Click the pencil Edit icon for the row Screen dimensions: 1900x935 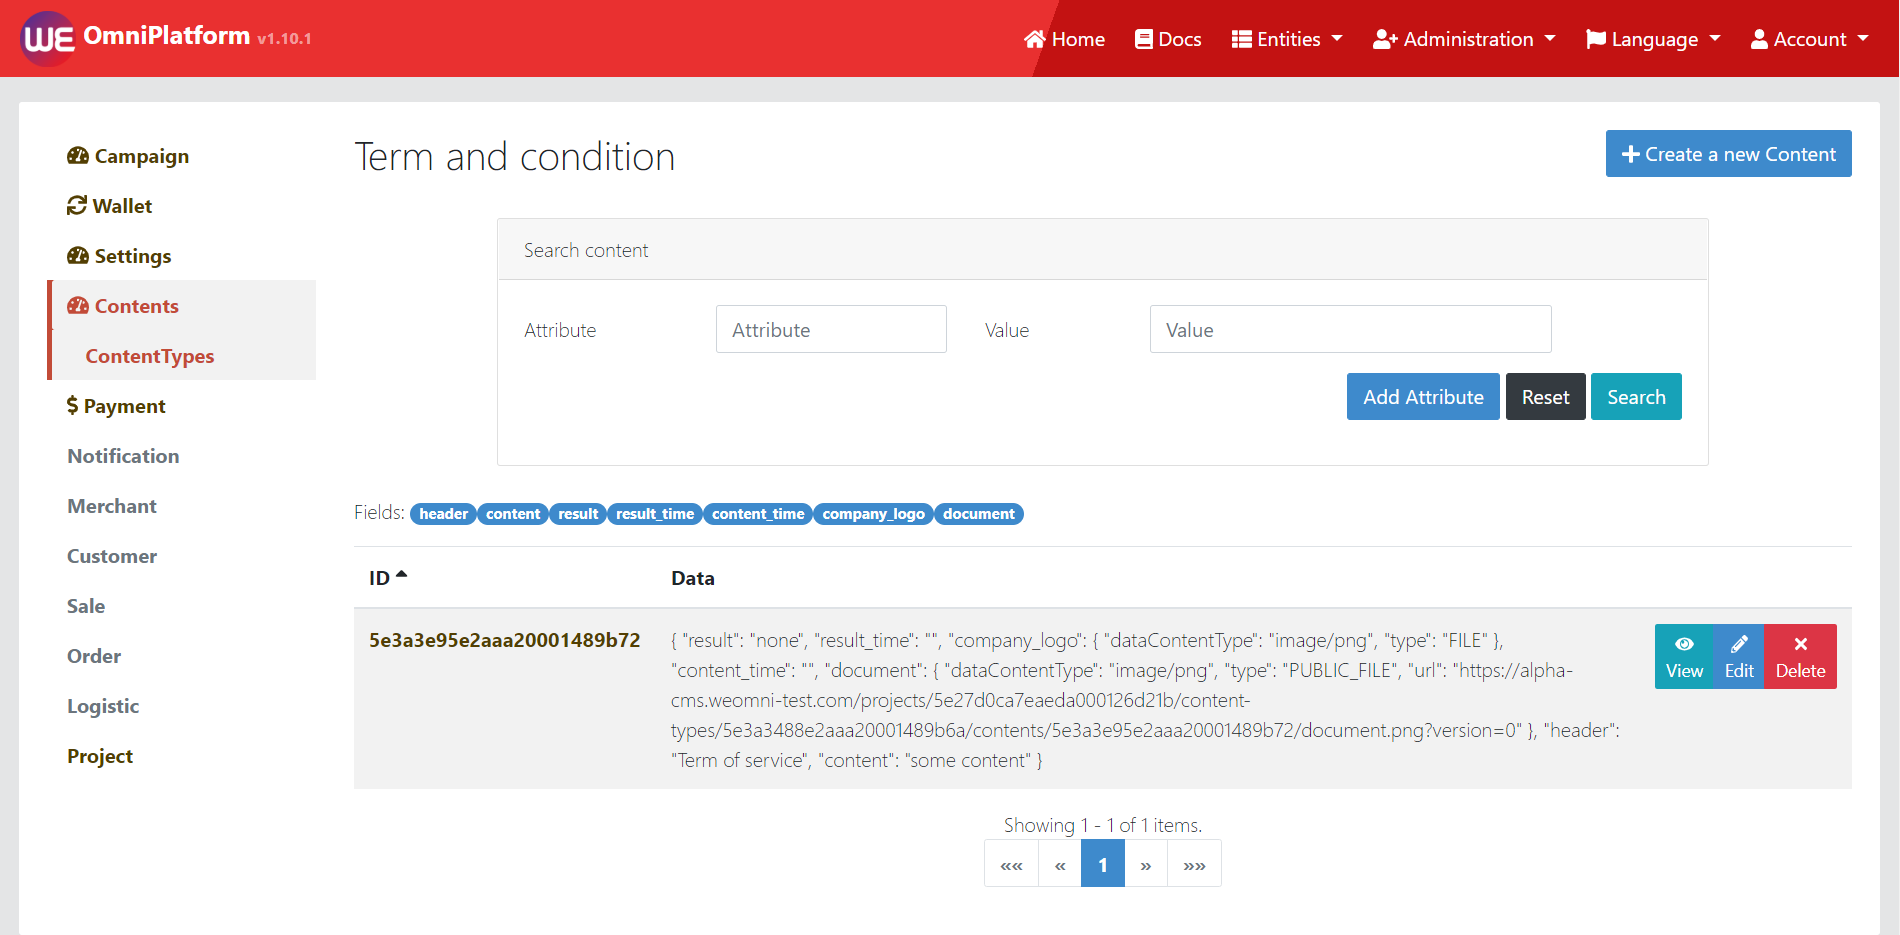tap(1739, 645)
